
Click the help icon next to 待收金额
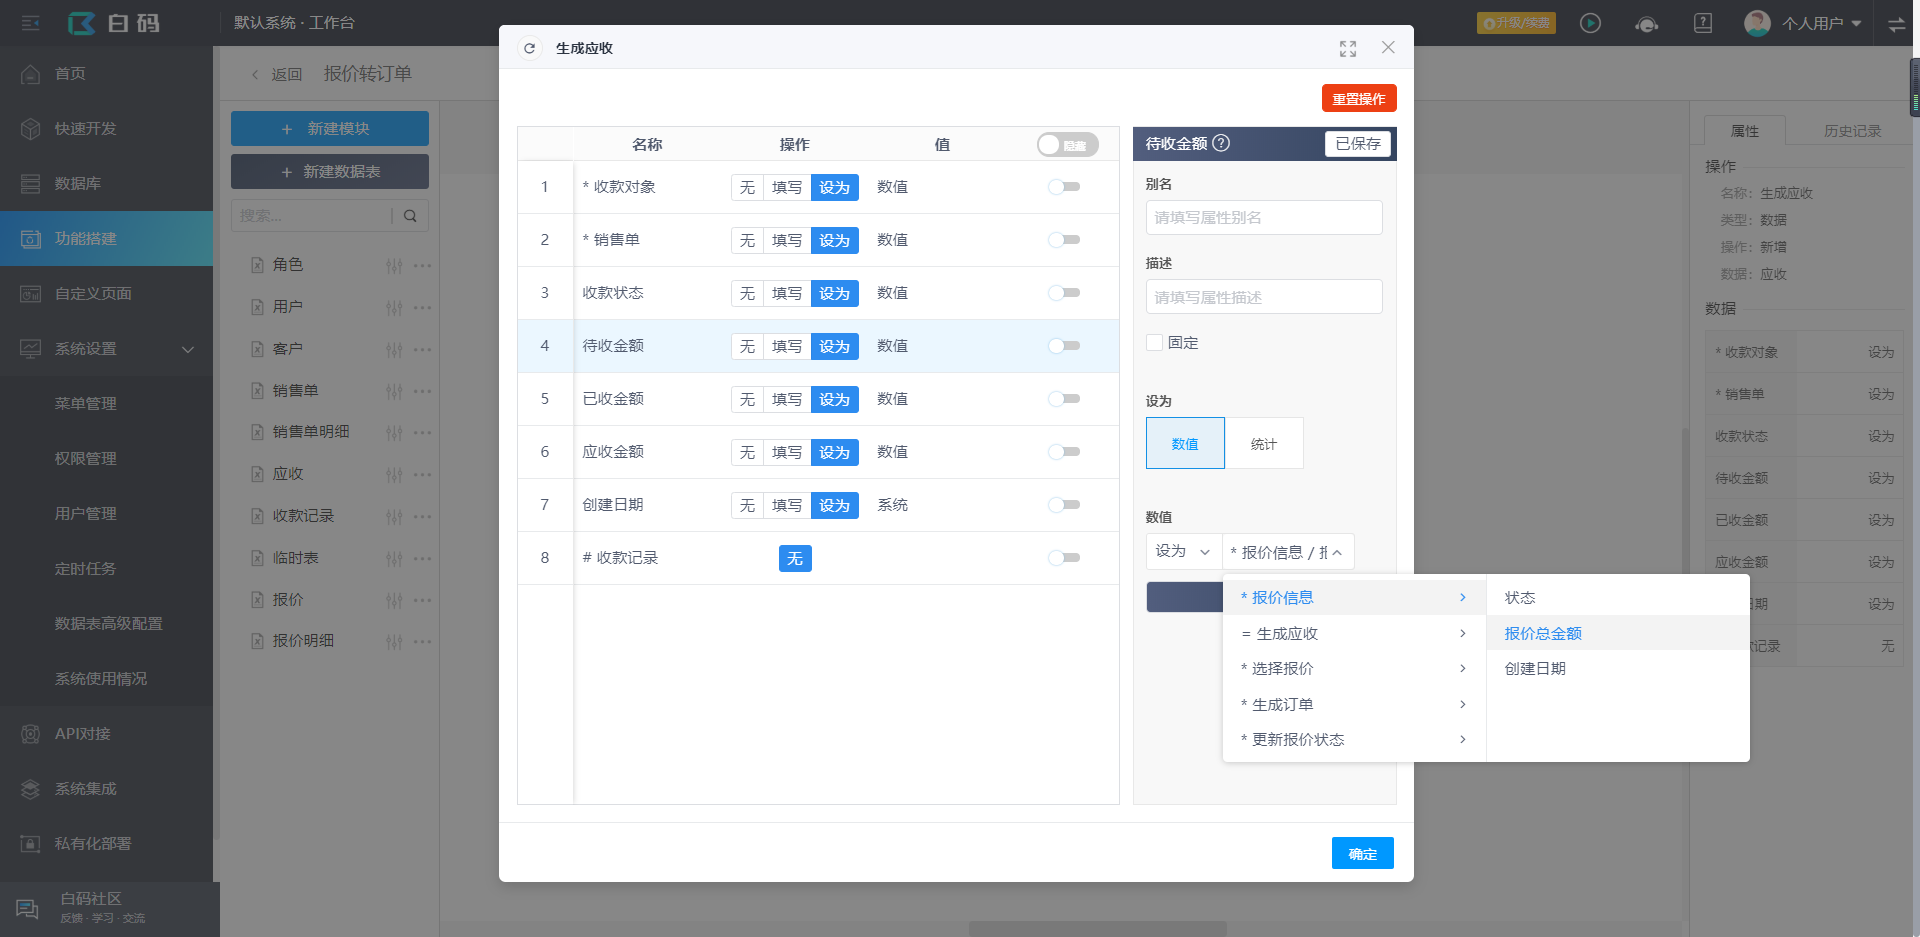click(x=1221, y=143)
